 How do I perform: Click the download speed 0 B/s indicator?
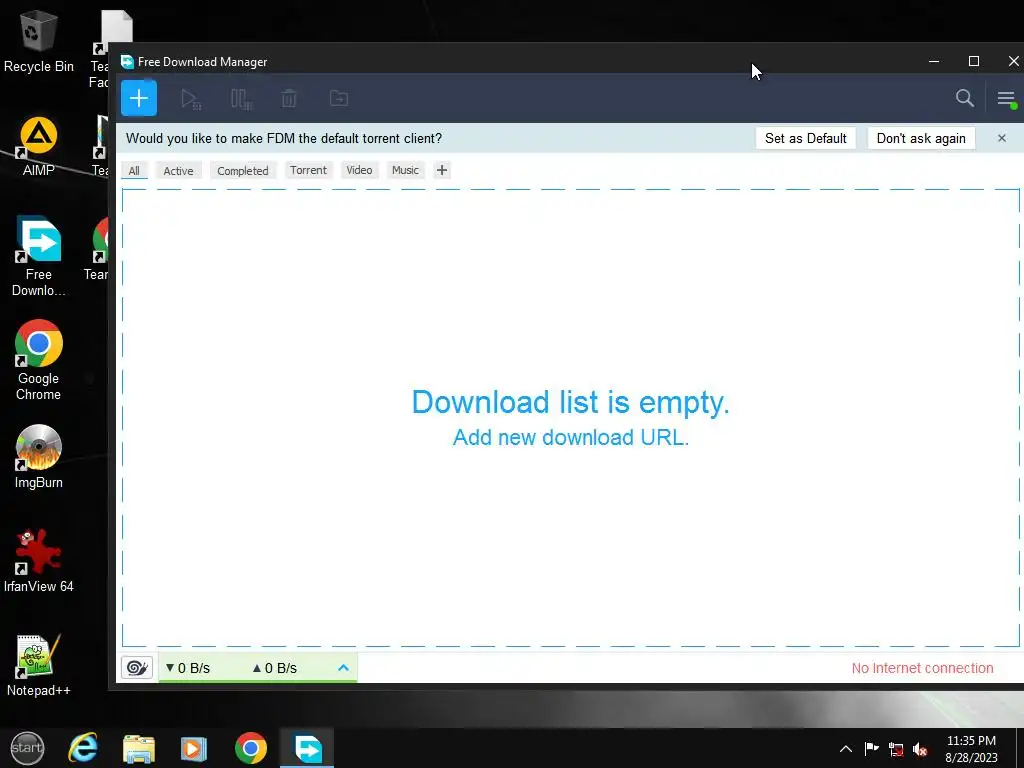[x=187, y=668]
